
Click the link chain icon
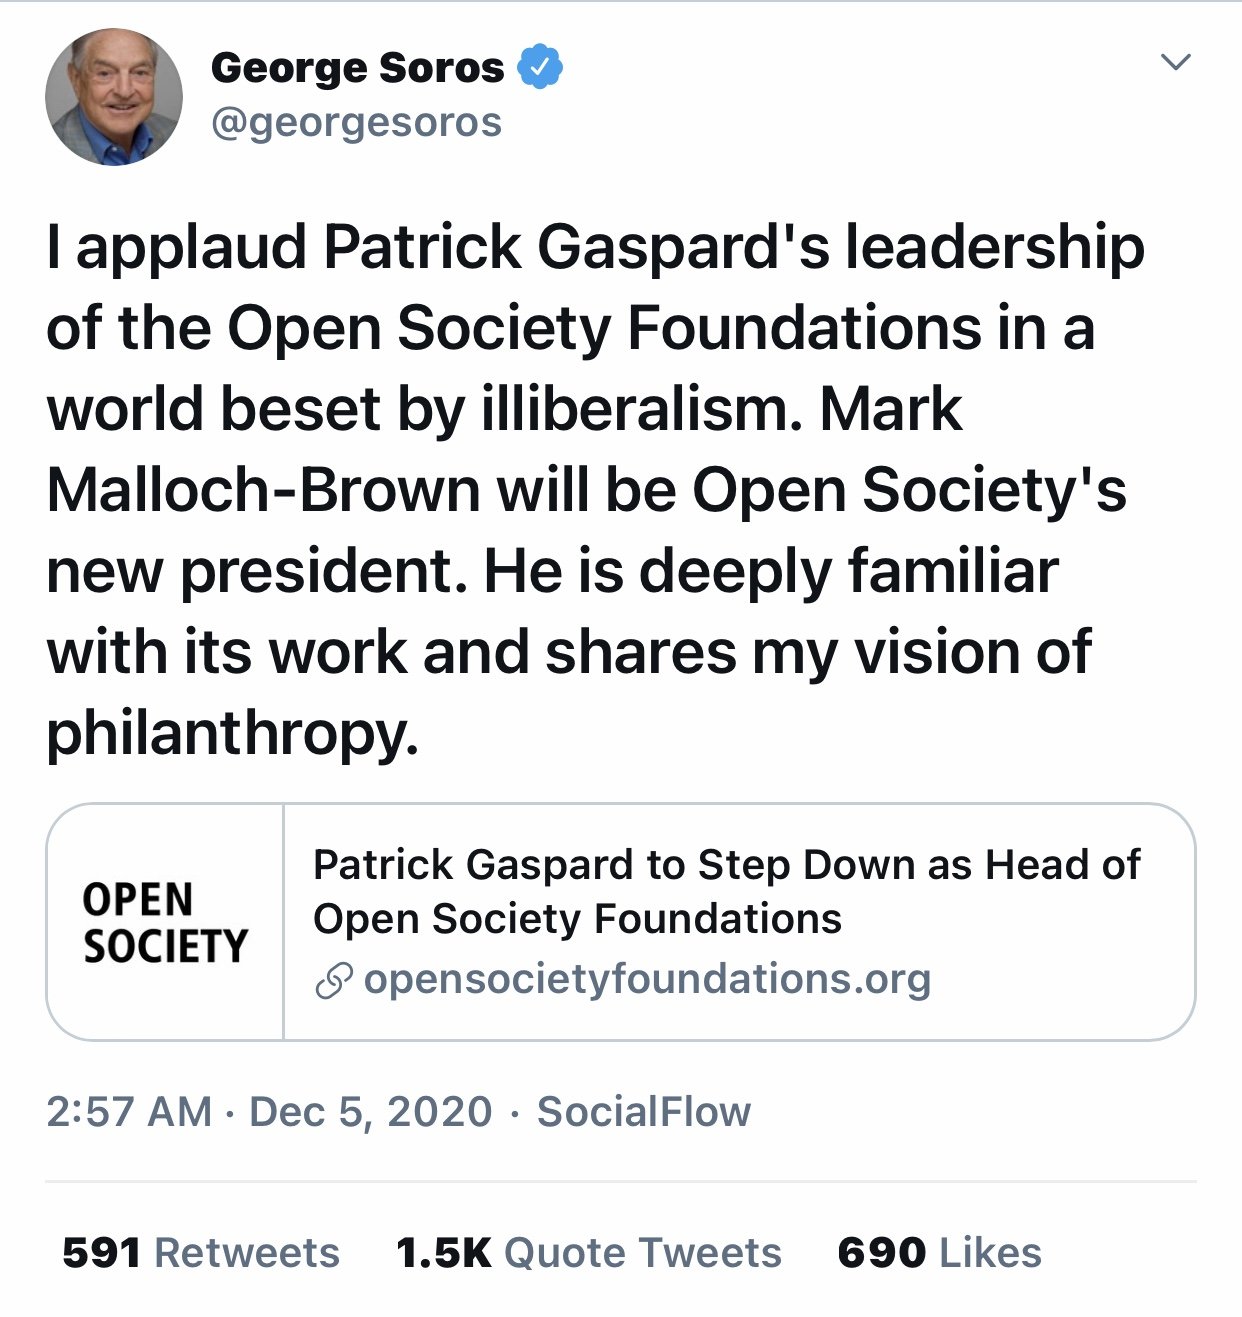coord(334,981)
